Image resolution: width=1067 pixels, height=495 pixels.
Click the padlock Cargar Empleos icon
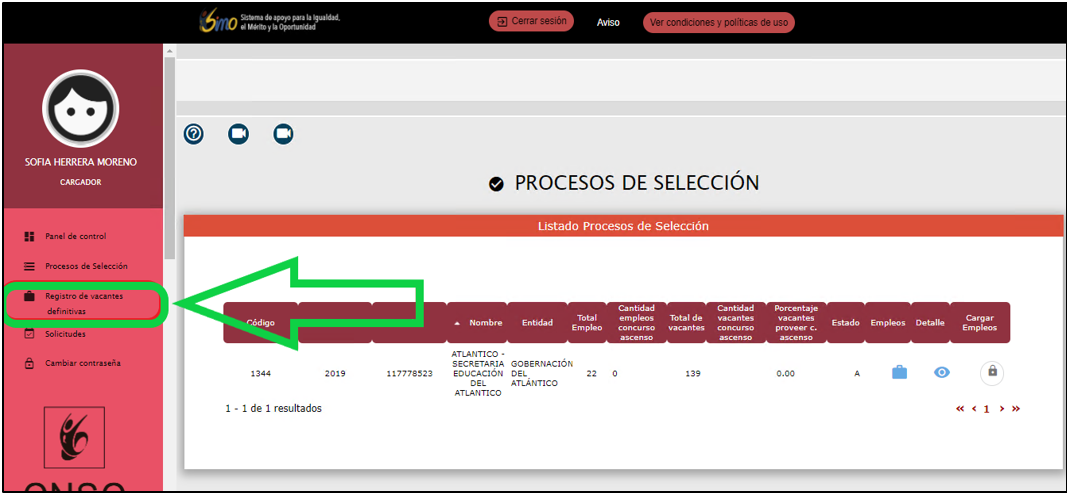coord(991,372)
